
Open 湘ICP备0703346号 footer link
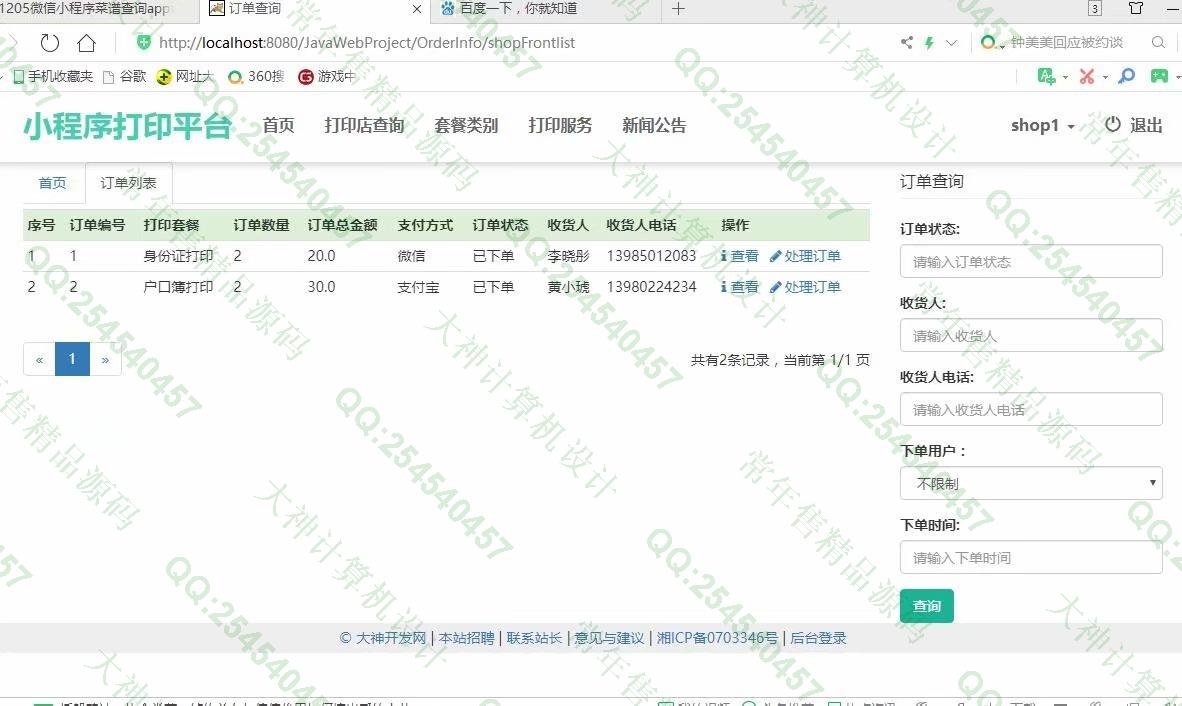click(717, 638)
